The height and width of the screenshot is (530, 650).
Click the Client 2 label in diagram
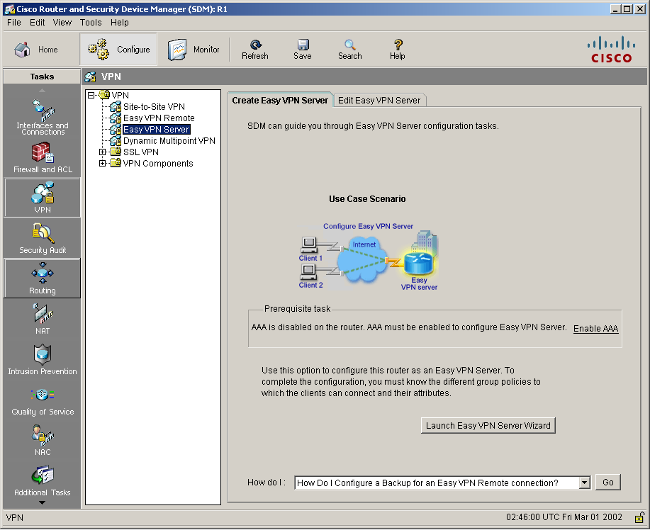310,285
